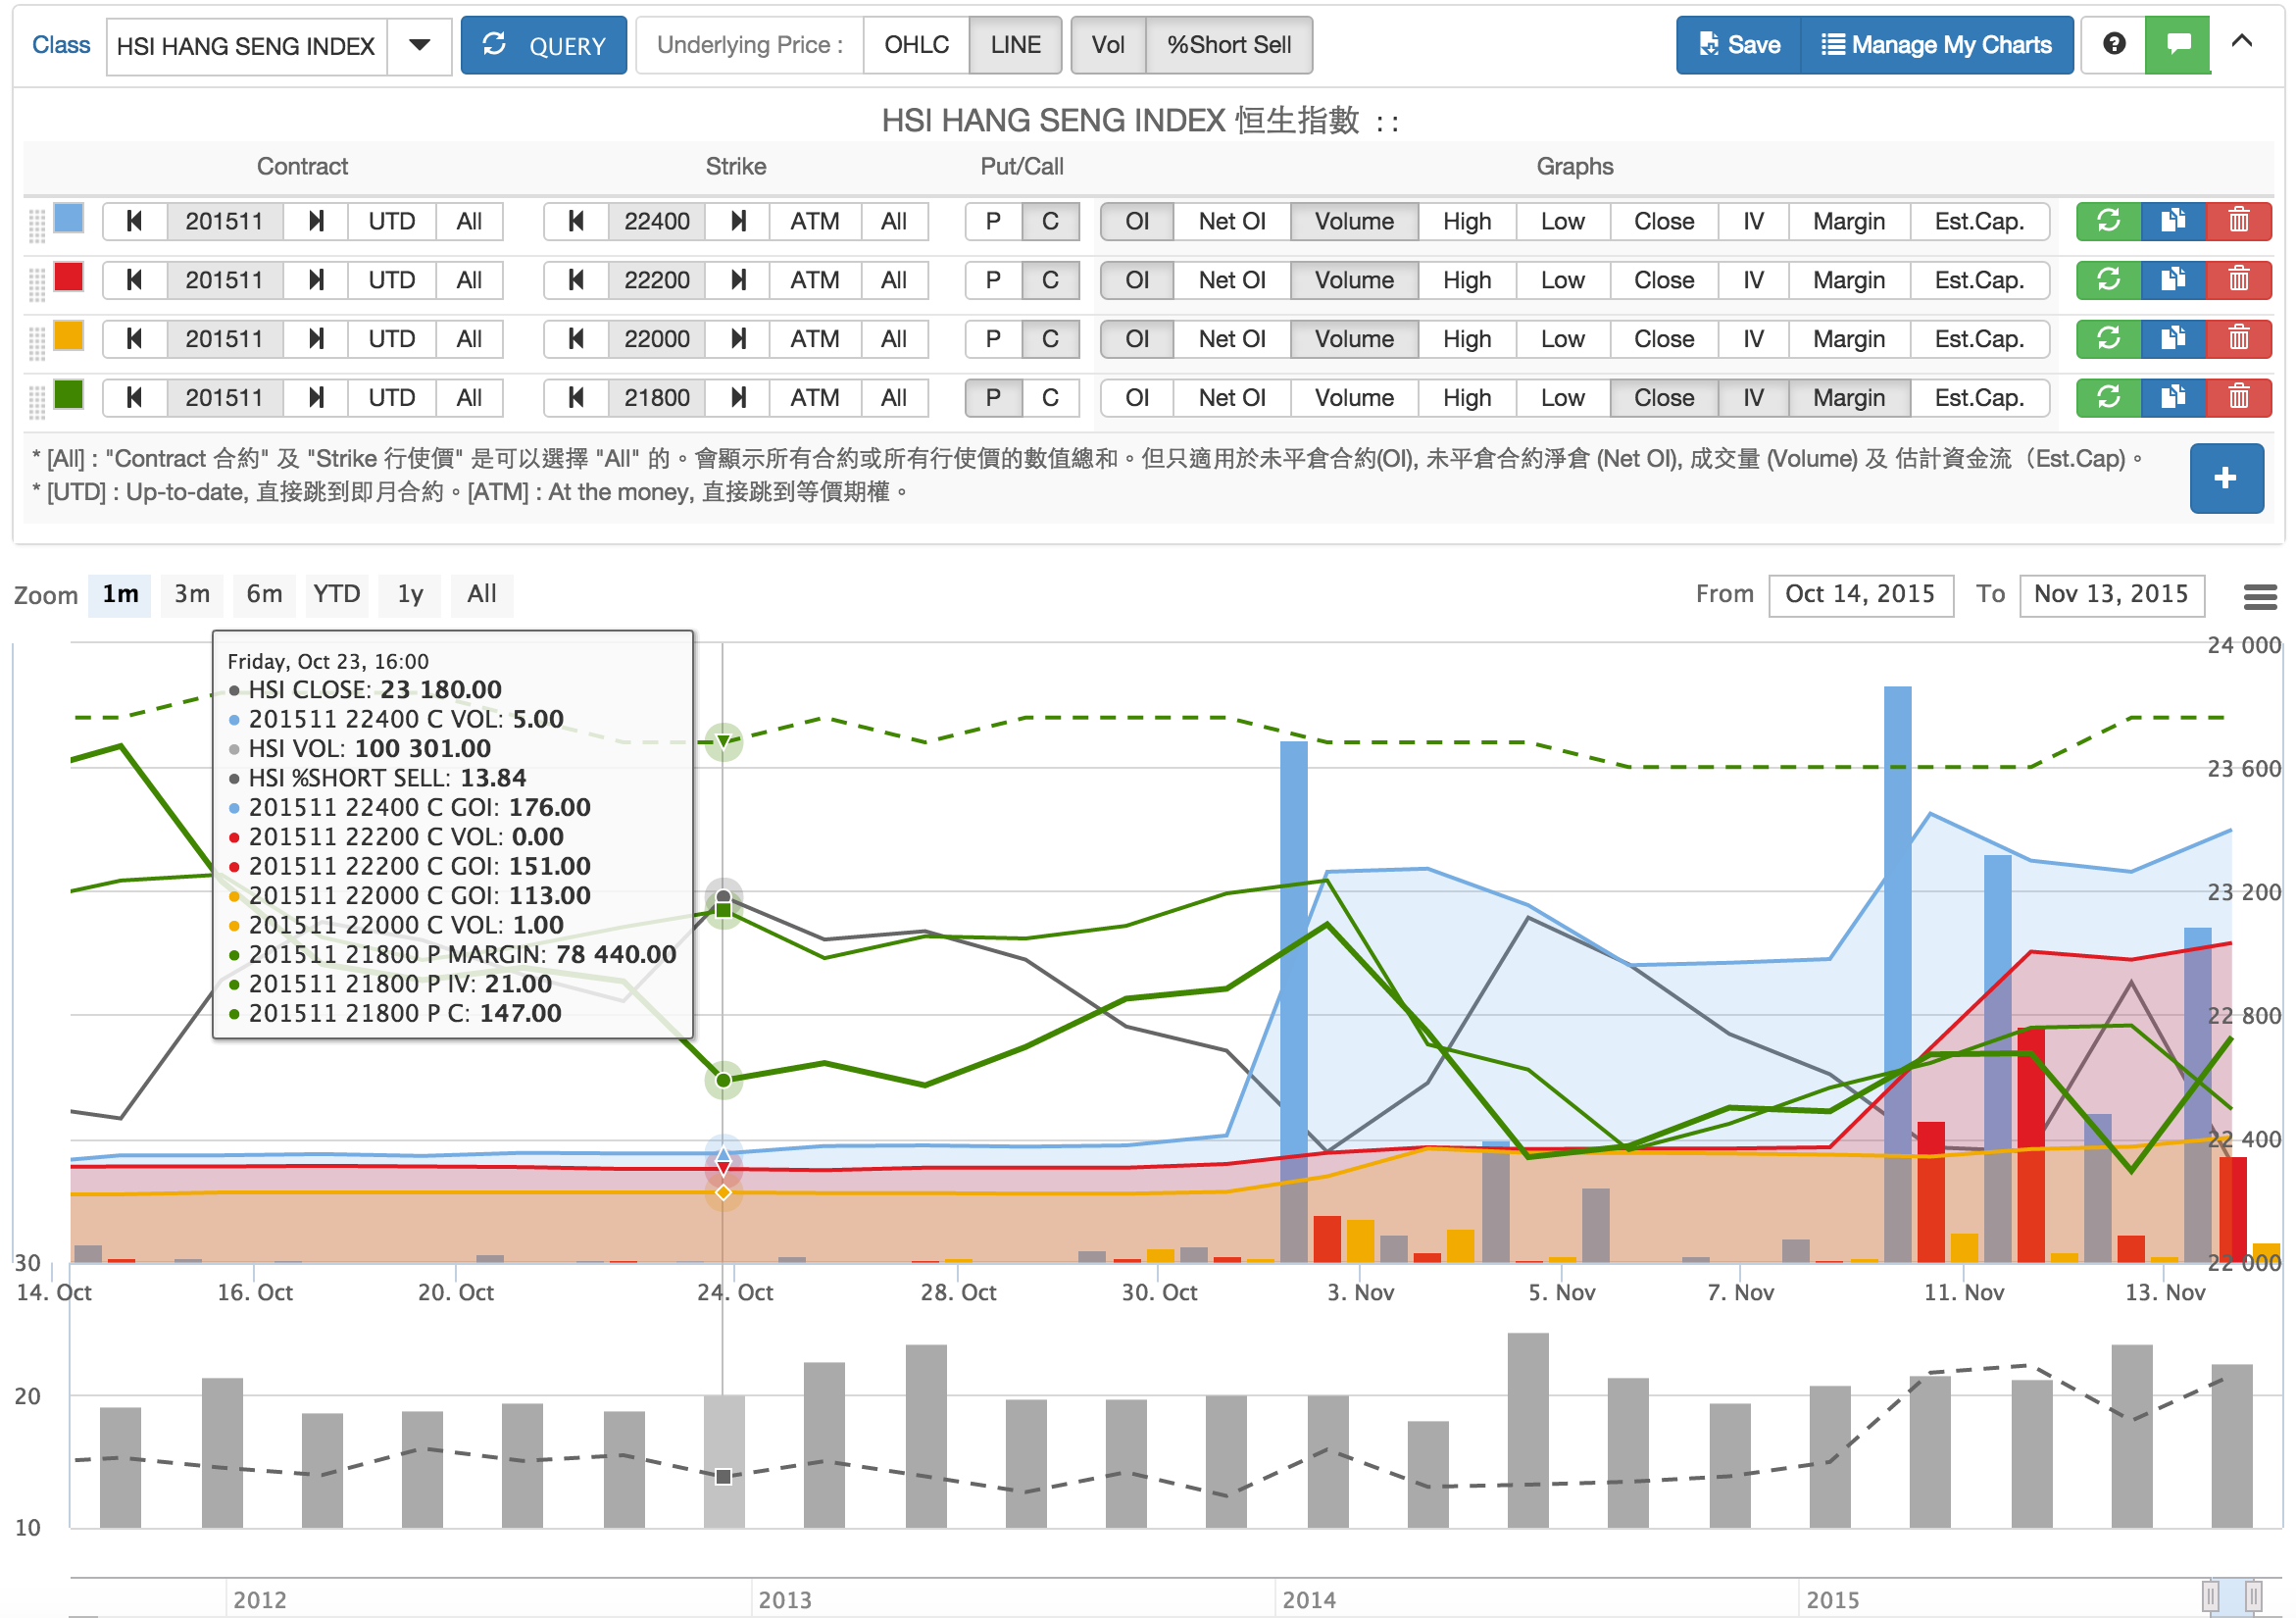Toggle OHLC underlying price display
The image size is (2296, 1618).
pyautogui.click(x=917, y=45)
